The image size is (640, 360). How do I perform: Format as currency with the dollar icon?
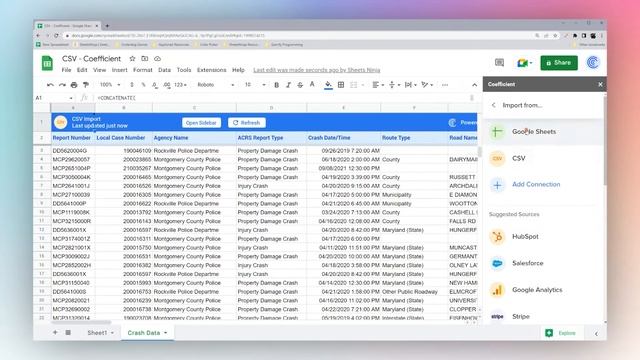tap(131, 85)
